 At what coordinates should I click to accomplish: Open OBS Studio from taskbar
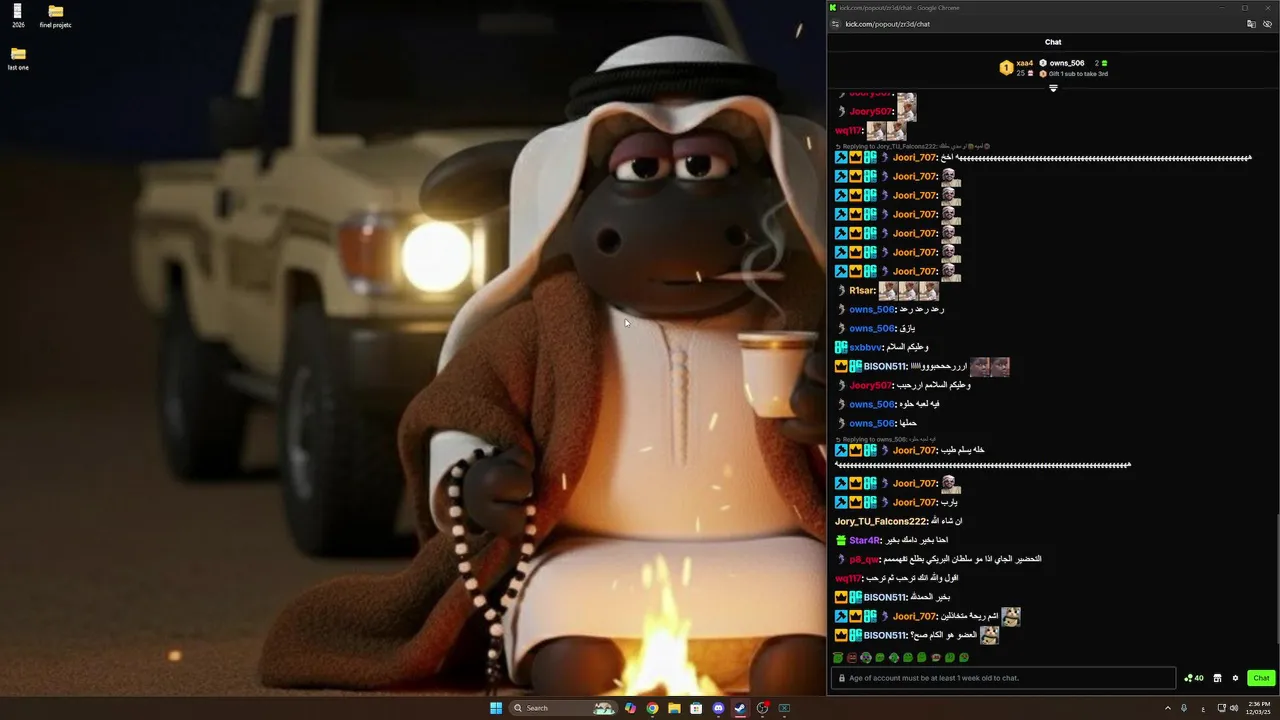click(763, 708)
